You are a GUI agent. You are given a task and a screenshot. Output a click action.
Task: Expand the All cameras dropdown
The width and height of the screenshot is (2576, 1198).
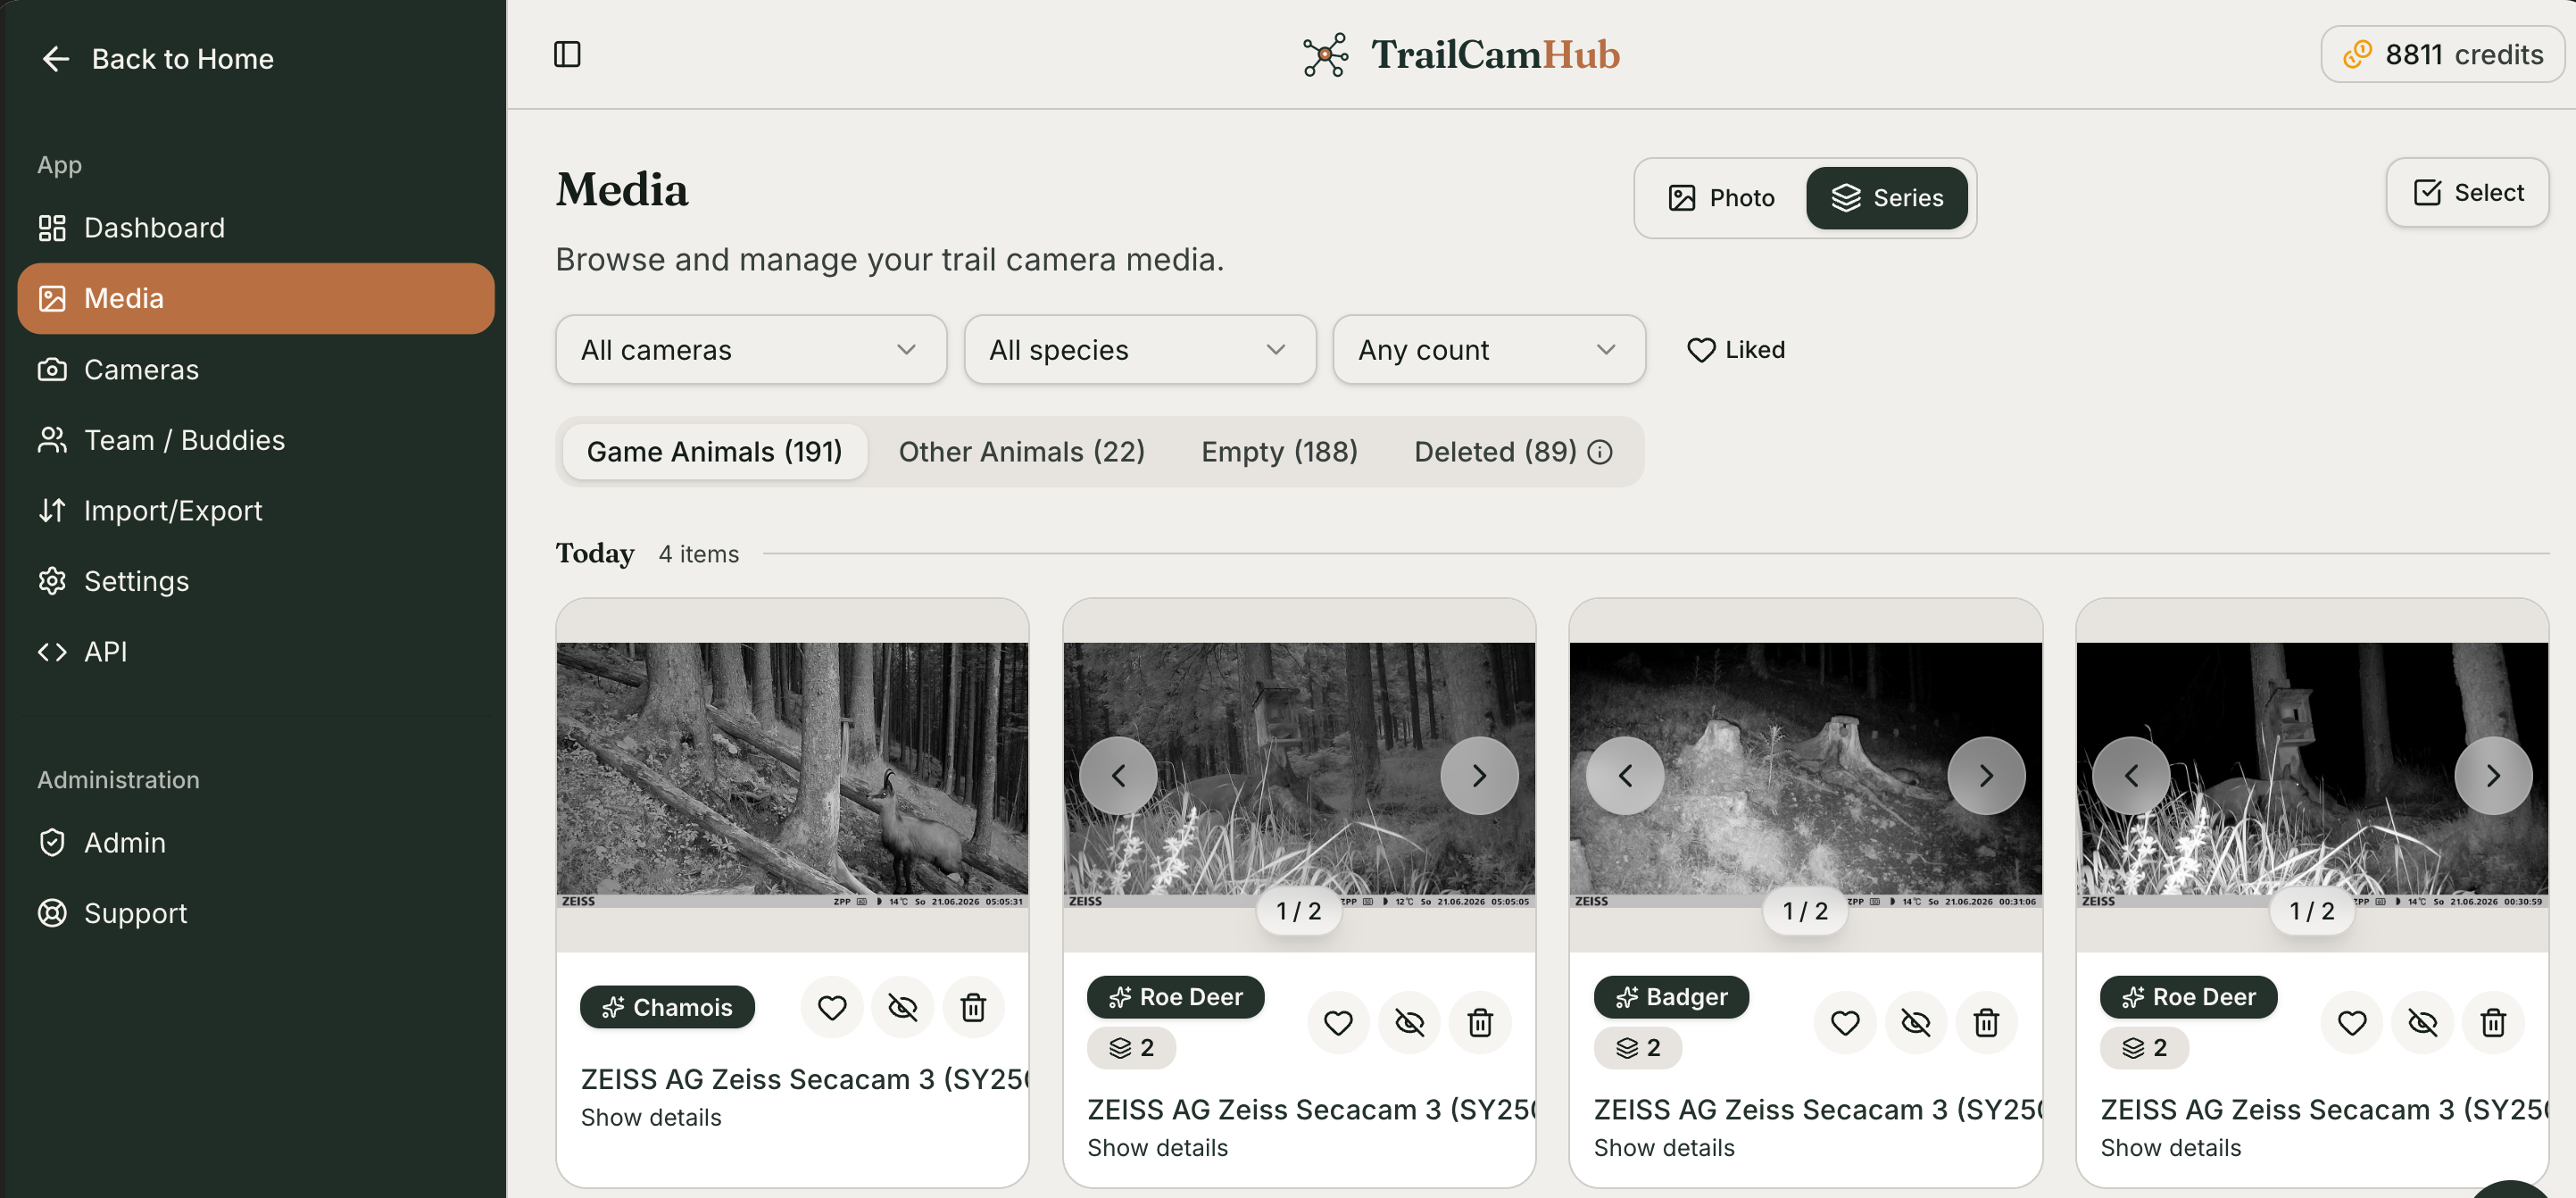751,349
